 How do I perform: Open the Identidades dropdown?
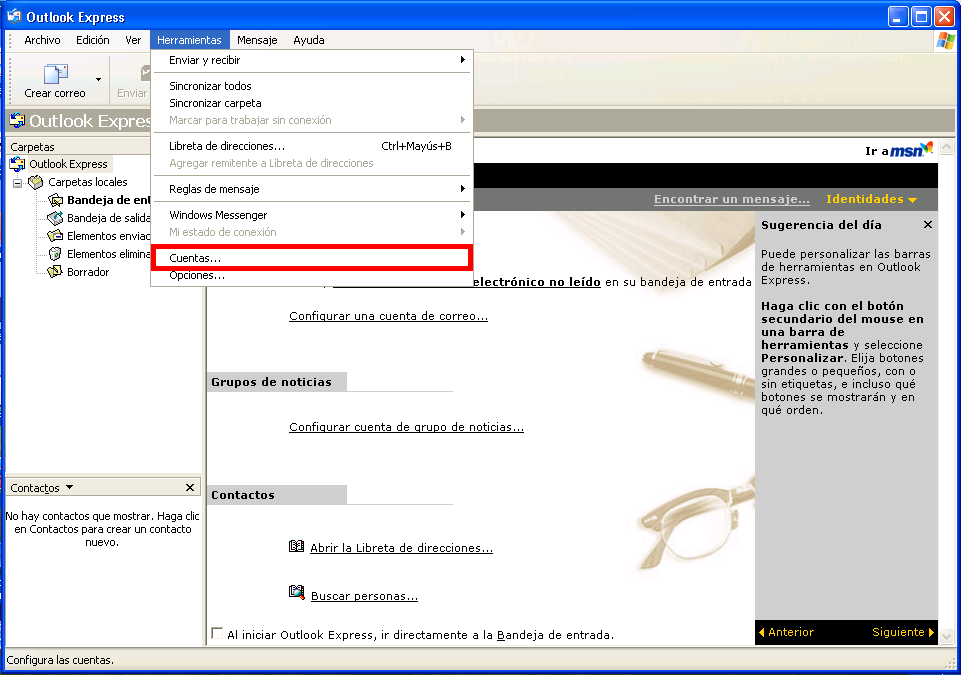[x=871, y=199]
